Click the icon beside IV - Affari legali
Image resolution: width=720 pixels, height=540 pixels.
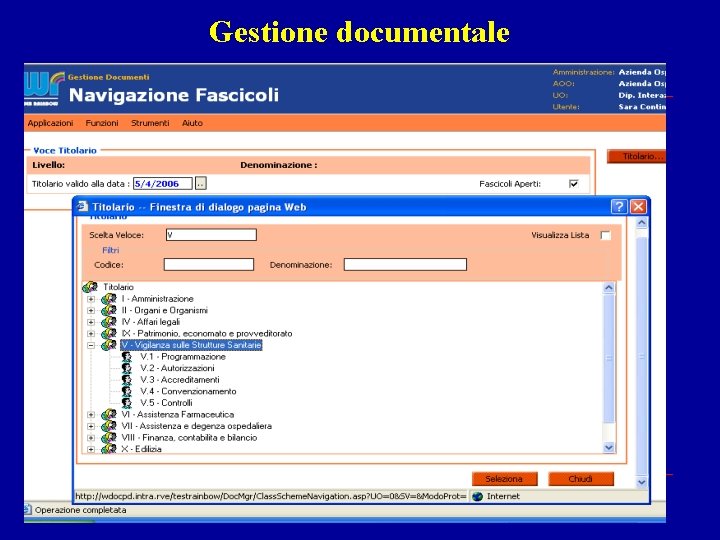pos(109,322)
